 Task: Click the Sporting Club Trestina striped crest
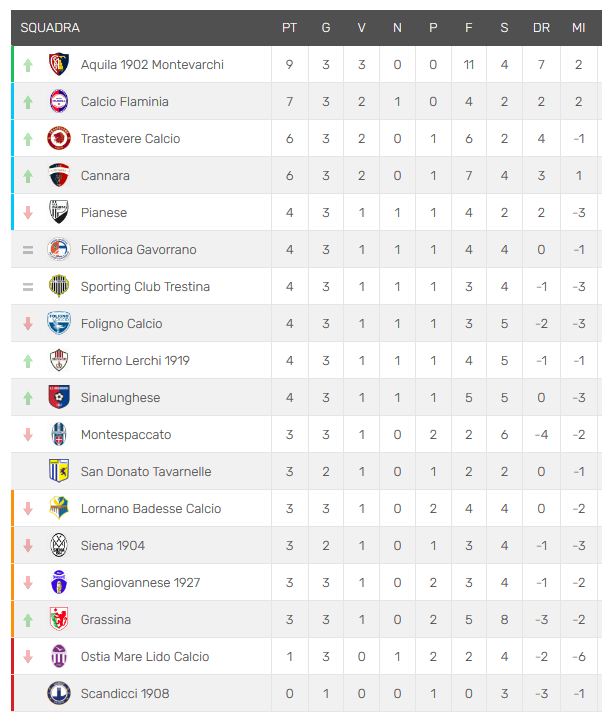click(x=59, y=286)
